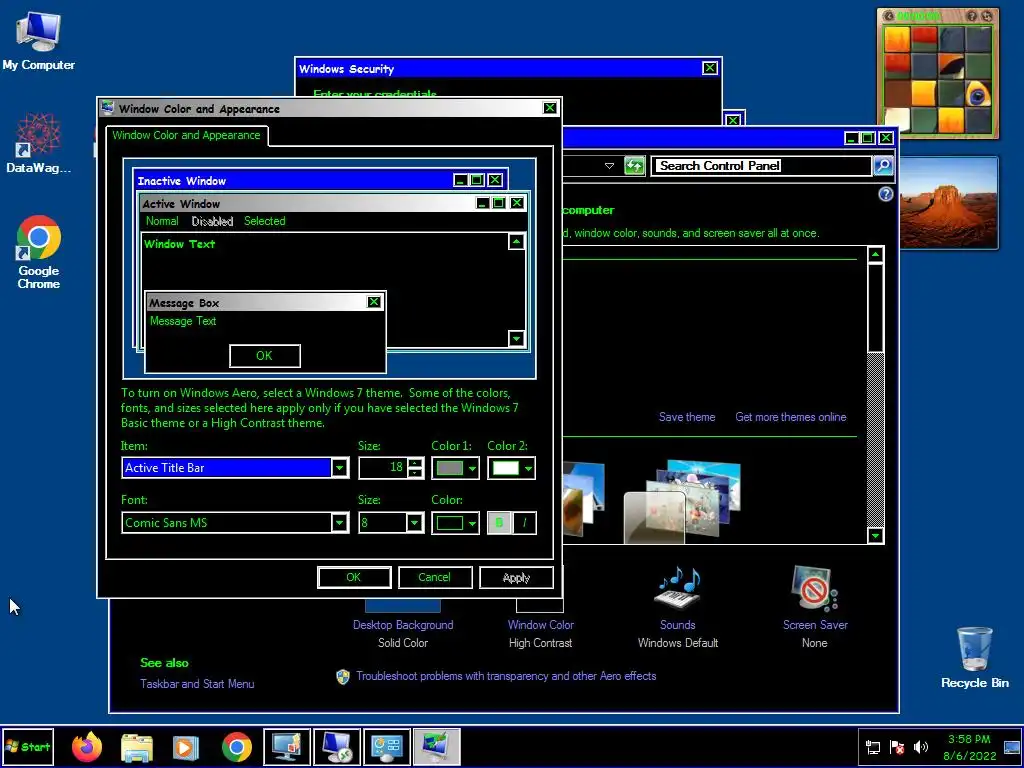Switch to Remote Desktop Connection taskbar button
Viewport: 1024px width, 768px height.
point(337,747)
